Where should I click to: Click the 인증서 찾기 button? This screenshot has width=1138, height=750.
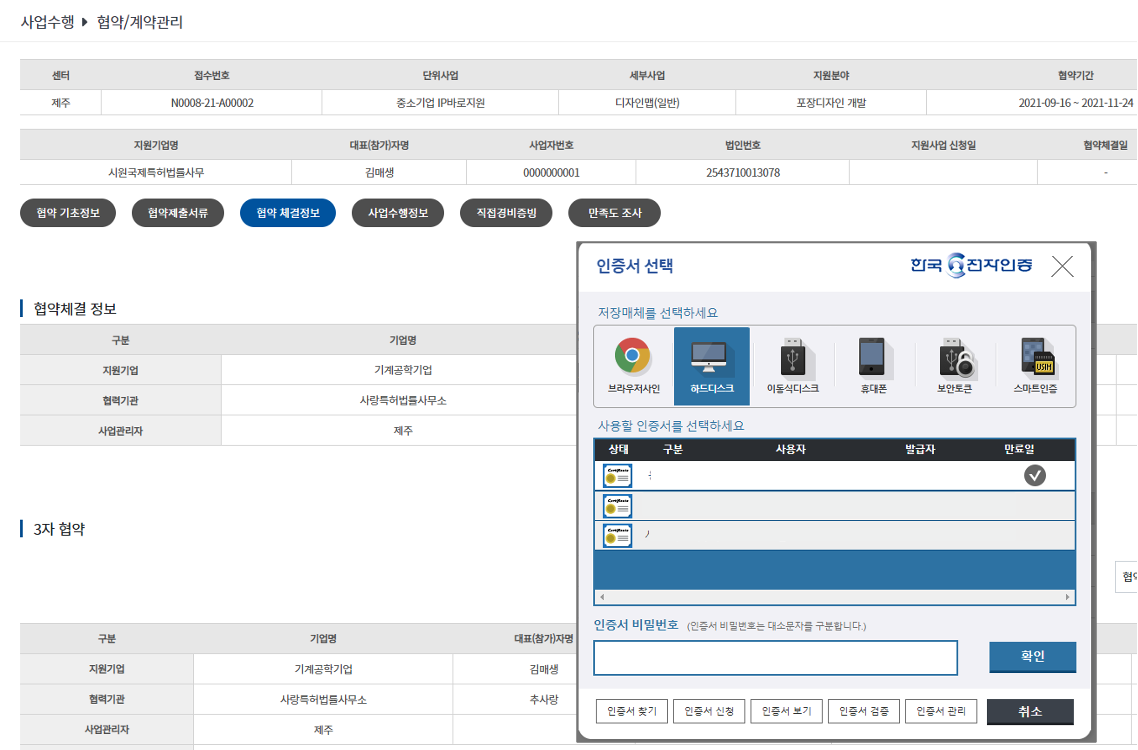(631, 711)
